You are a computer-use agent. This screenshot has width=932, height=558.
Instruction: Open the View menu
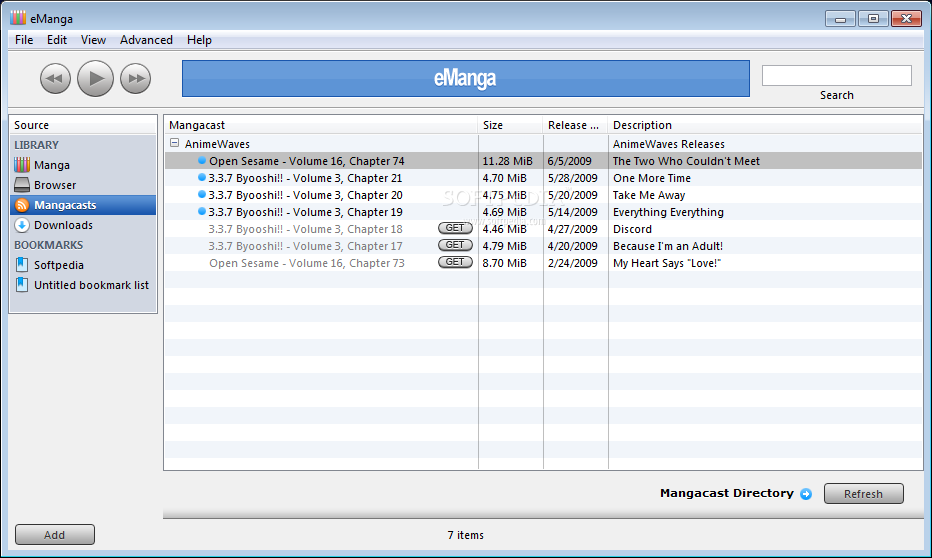coord(93,40)
